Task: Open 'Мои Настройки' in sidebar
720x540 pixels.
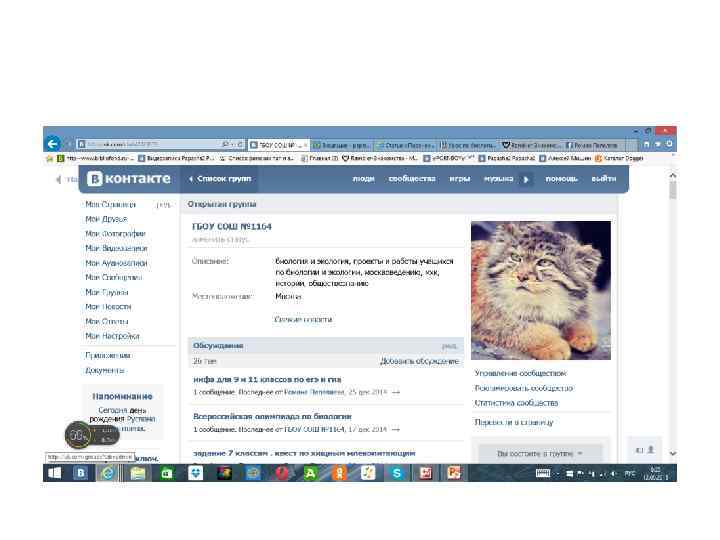Action: [112, 336]
